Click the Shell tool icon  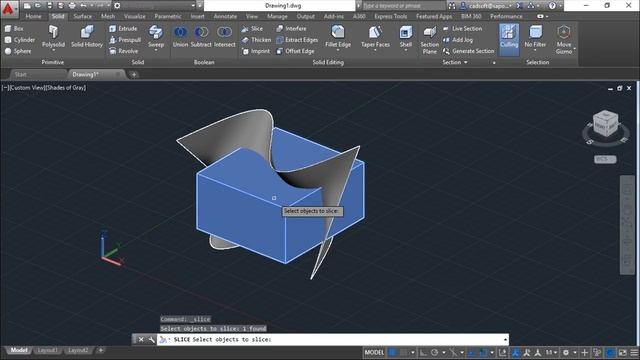coord(406,32)
